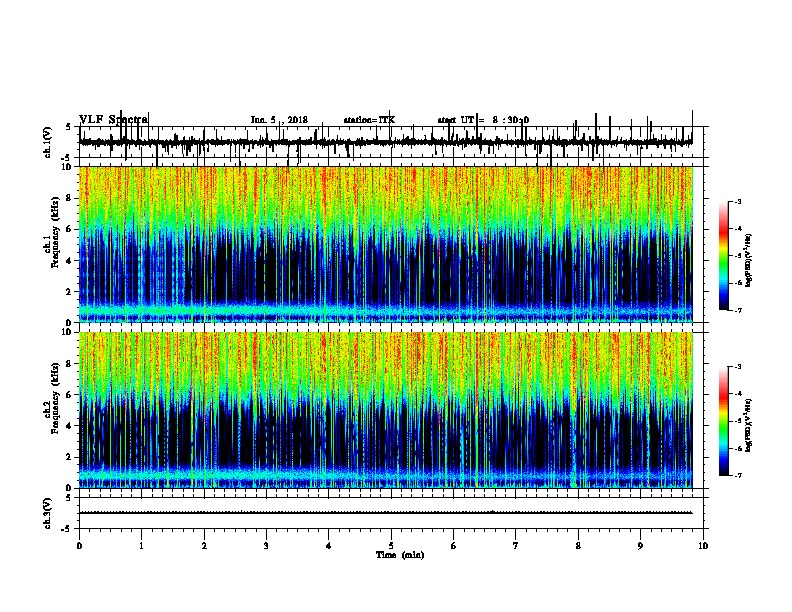792x612 pixels.
Task: Click time axis tick label 9
Action: 640,546
